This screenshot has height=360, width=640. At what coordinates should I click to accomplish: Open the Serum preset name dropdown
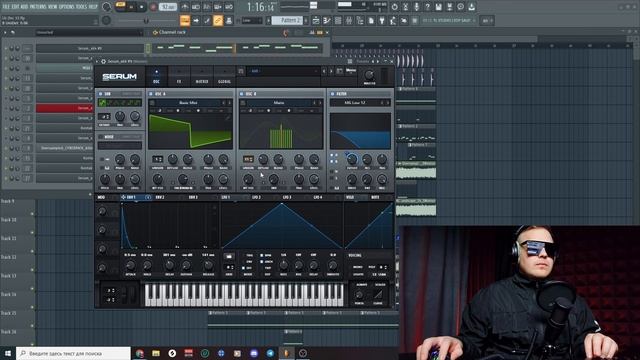click(x=284, y=71)
